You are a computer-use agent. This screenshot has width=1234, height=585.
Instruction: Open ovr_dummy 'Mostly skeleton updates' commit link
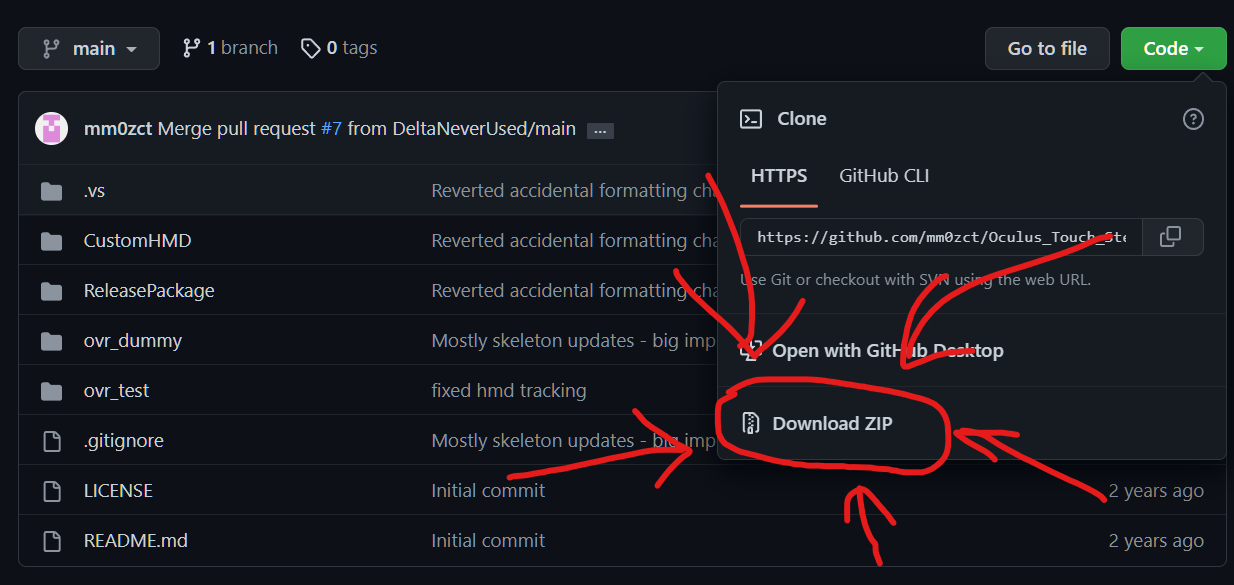[x=573, y=340]
